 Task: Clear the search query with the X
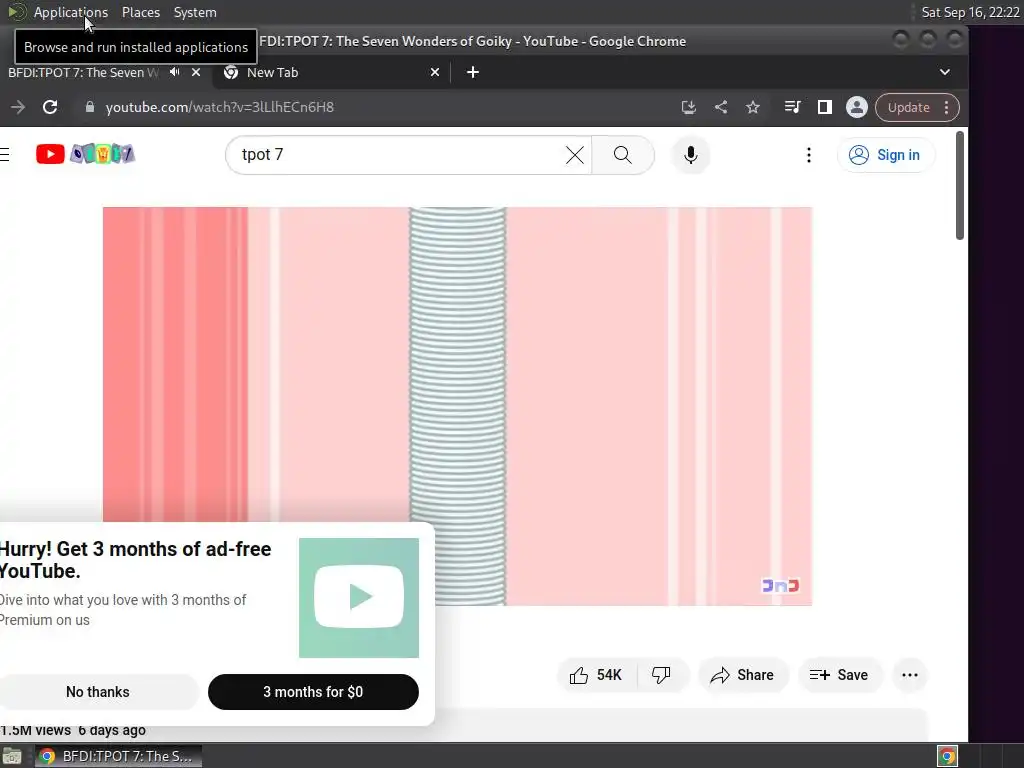pos(575,155)
